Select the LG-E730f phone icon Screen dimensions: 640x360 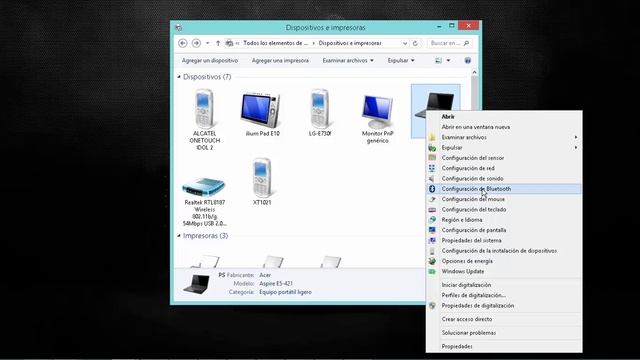(x=320, y=109)
